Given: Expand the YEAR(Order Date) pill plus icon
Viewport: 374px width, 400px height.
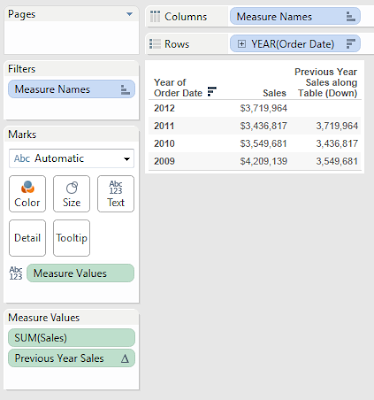Looking at the screenshot, I should [242, 44].
